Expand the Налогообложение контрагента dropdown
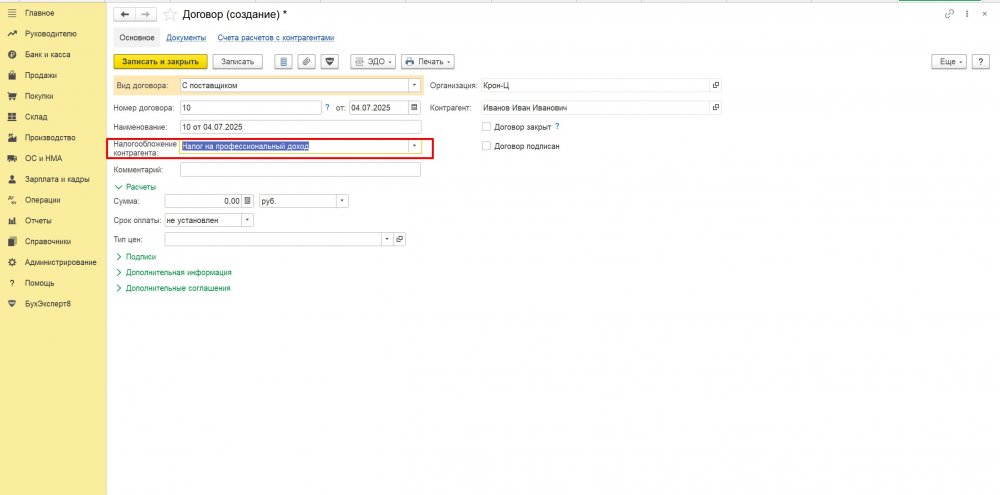This screenshot has width=1000, height=495. pyautogui.click(x=414, y=146)
